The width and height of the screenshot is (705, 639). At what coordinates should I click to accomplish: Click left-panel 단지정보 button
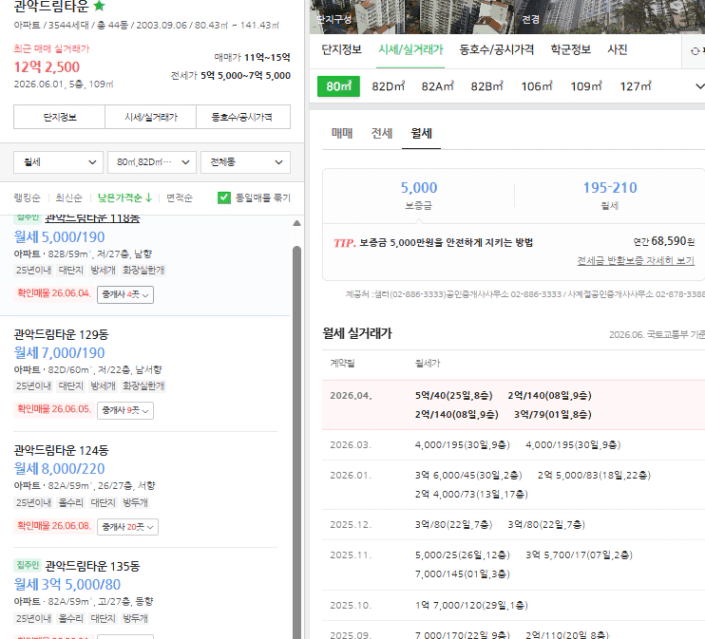pyautogui.click(x=59, y=117)
